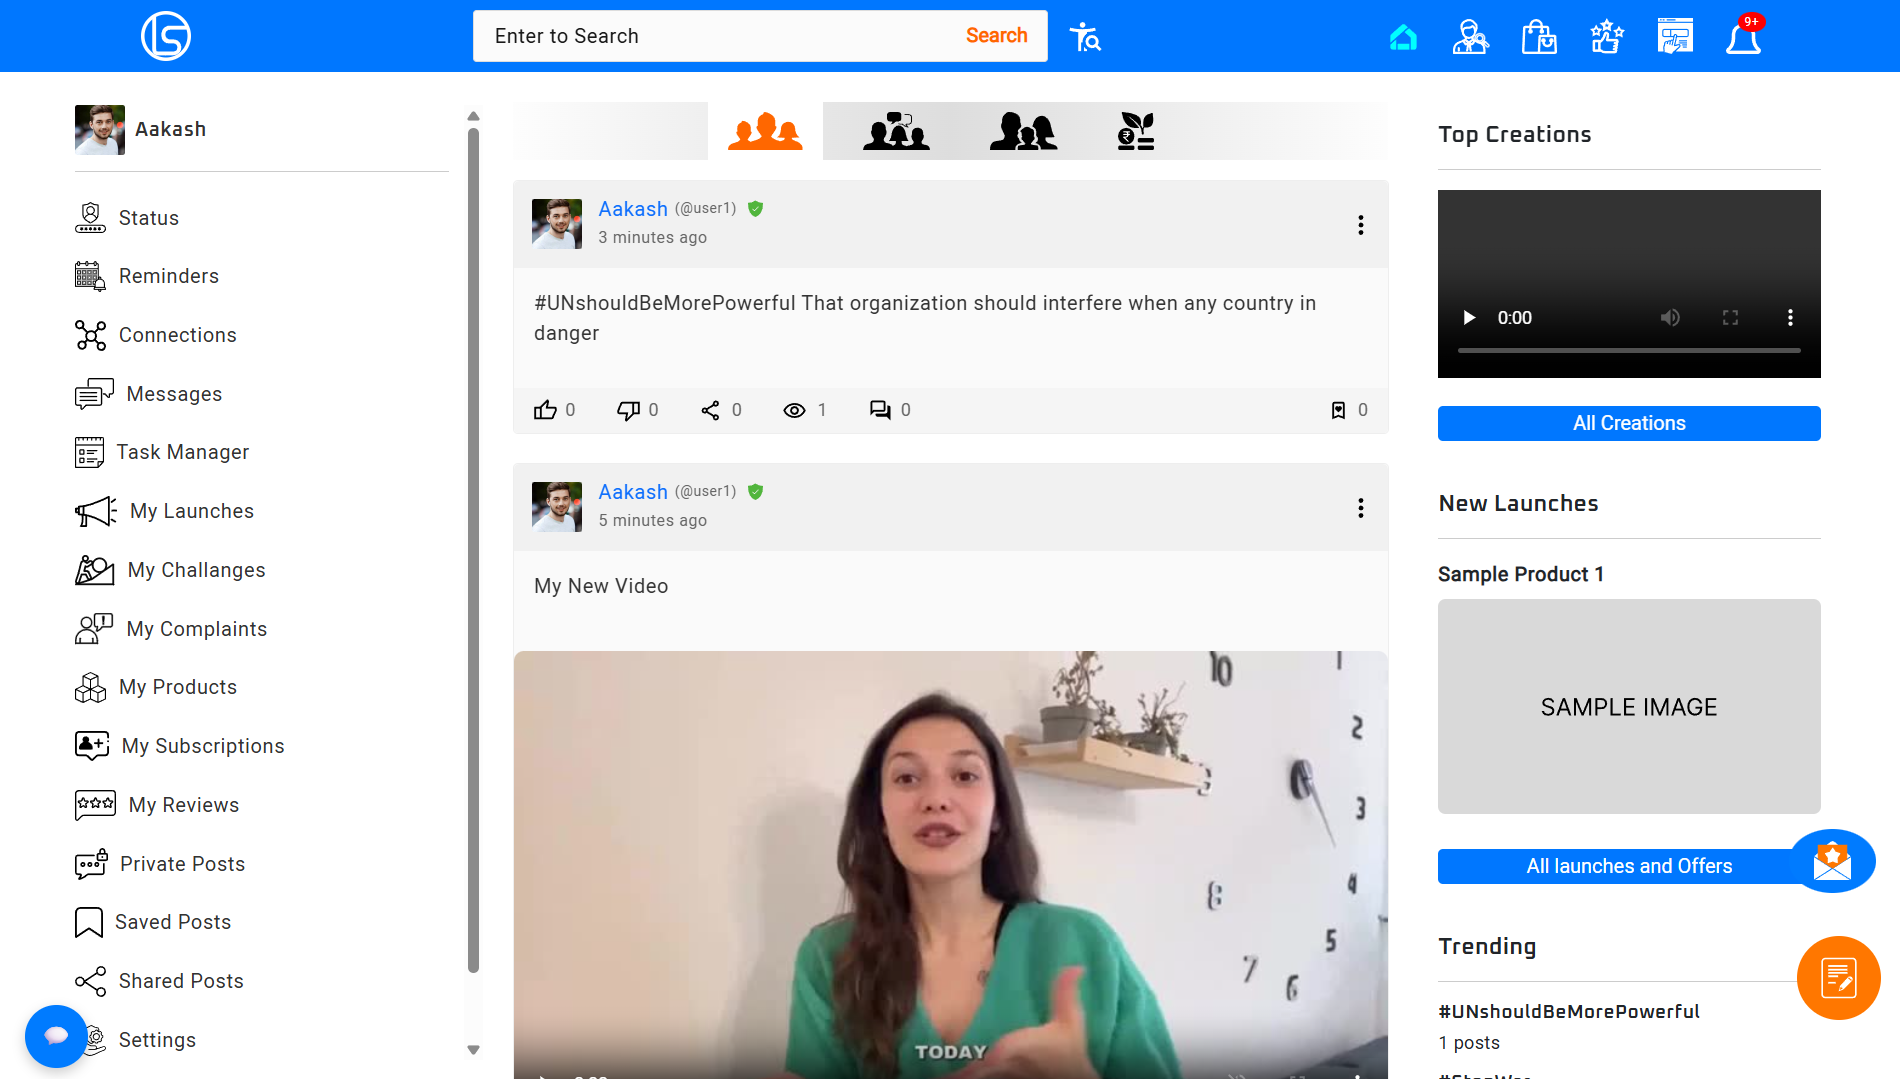Open Task Manager in the sidebar

tap(182, 452)
